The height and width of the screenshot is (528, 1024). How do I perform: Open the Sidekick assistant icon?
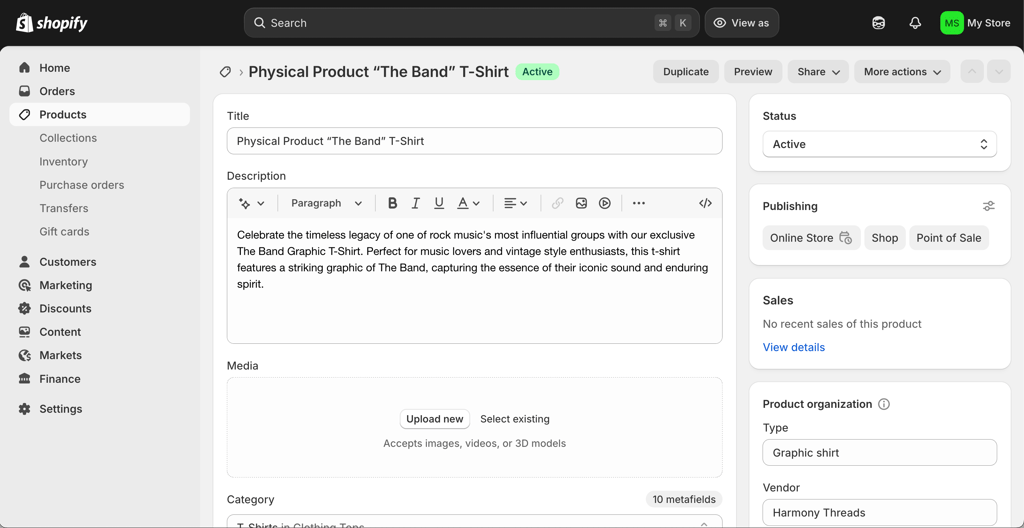[878, 23]
